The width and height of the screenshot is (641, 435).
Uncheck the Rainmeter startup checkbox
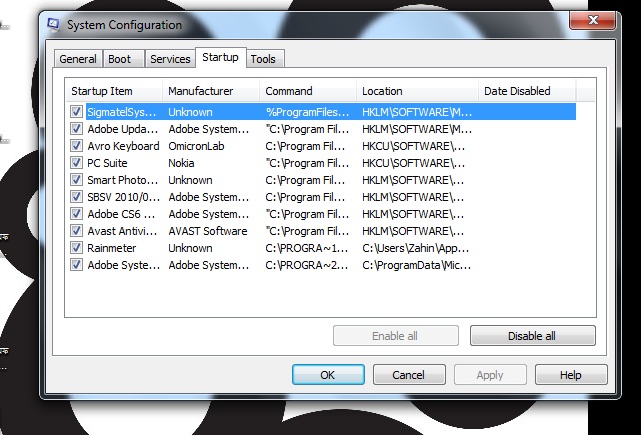tap(76, 248)
